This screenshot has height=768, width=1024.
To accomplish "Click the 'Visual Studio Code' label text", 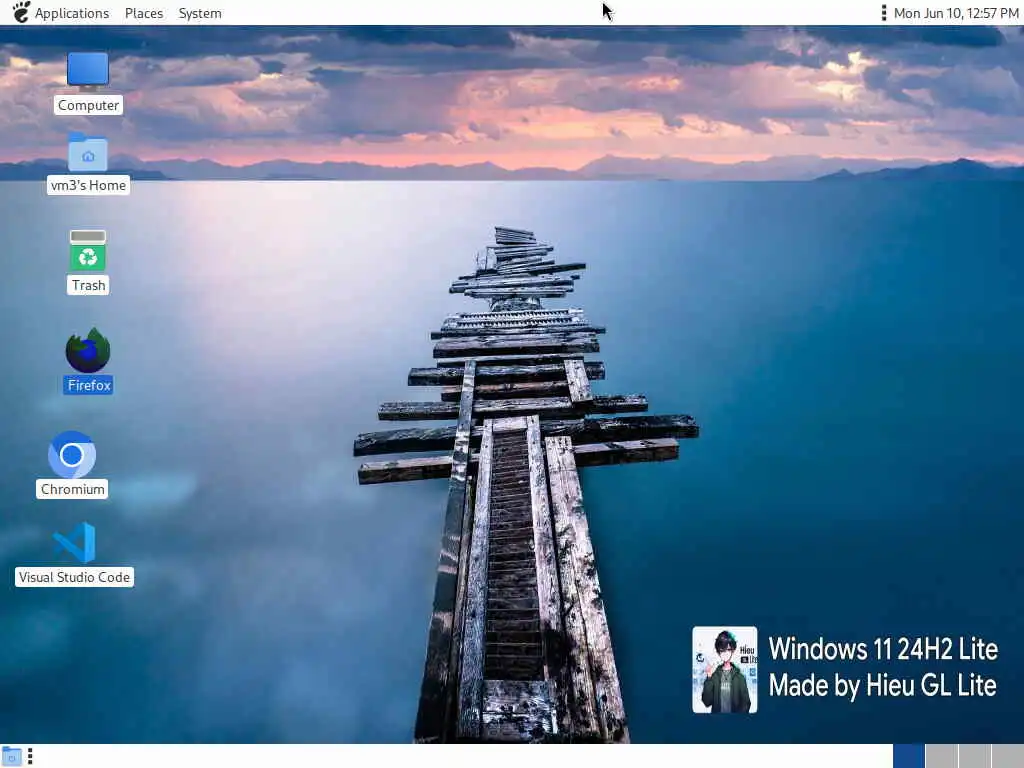I will point(74,577).
